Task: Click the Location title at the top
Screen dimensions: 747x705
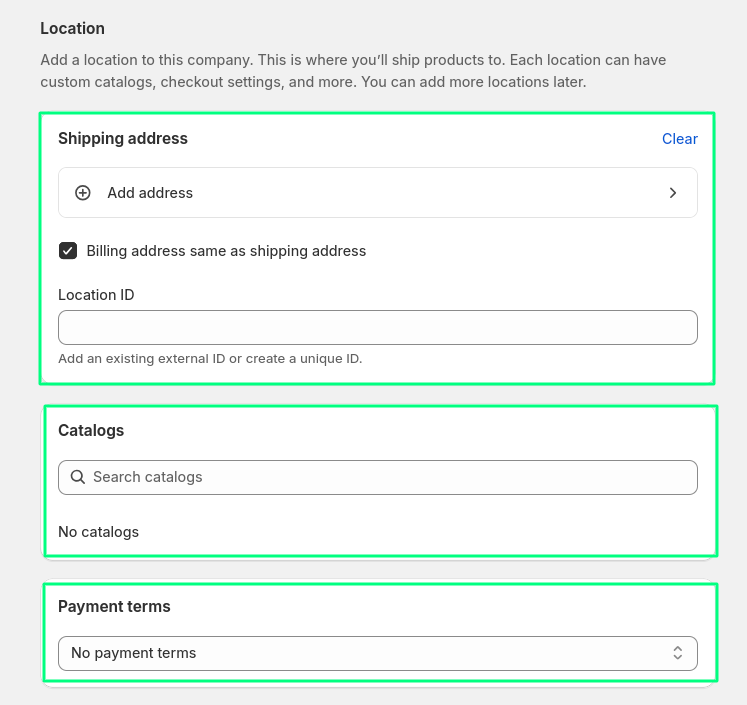Action: tap(72, 28)
